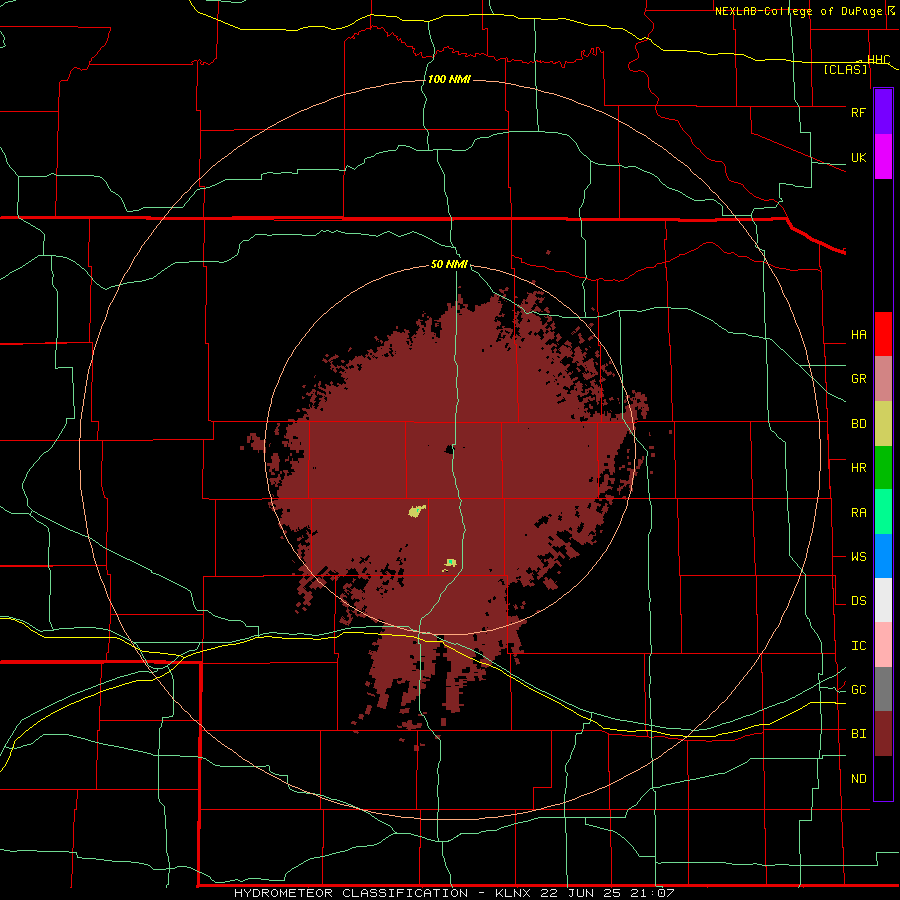Viewport: 900px width, 900px height.
Task: Click the GC legend label
Action: [x=858, y=689]
